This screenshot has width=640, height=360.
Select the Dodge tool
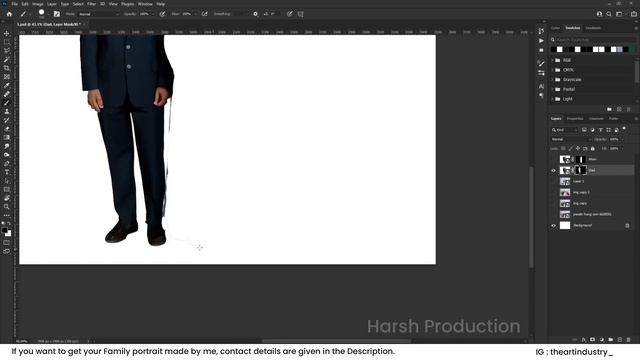(7, 155)
